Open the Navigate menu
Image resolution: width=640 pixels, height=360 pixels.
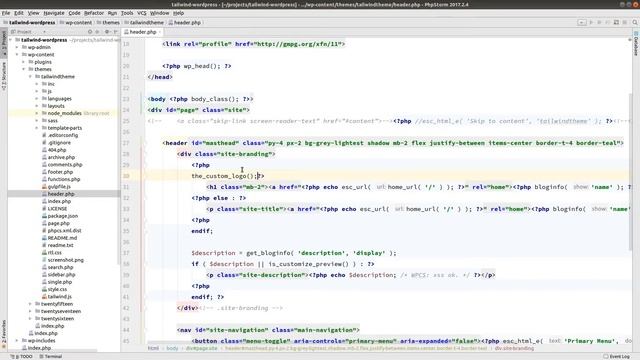(x=54, y=13)
